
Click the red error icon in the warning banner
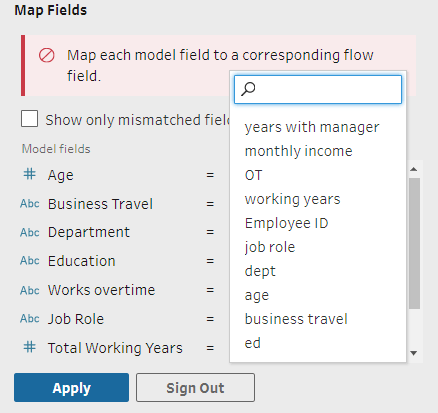pyautogui.click(x=46, y=55)
